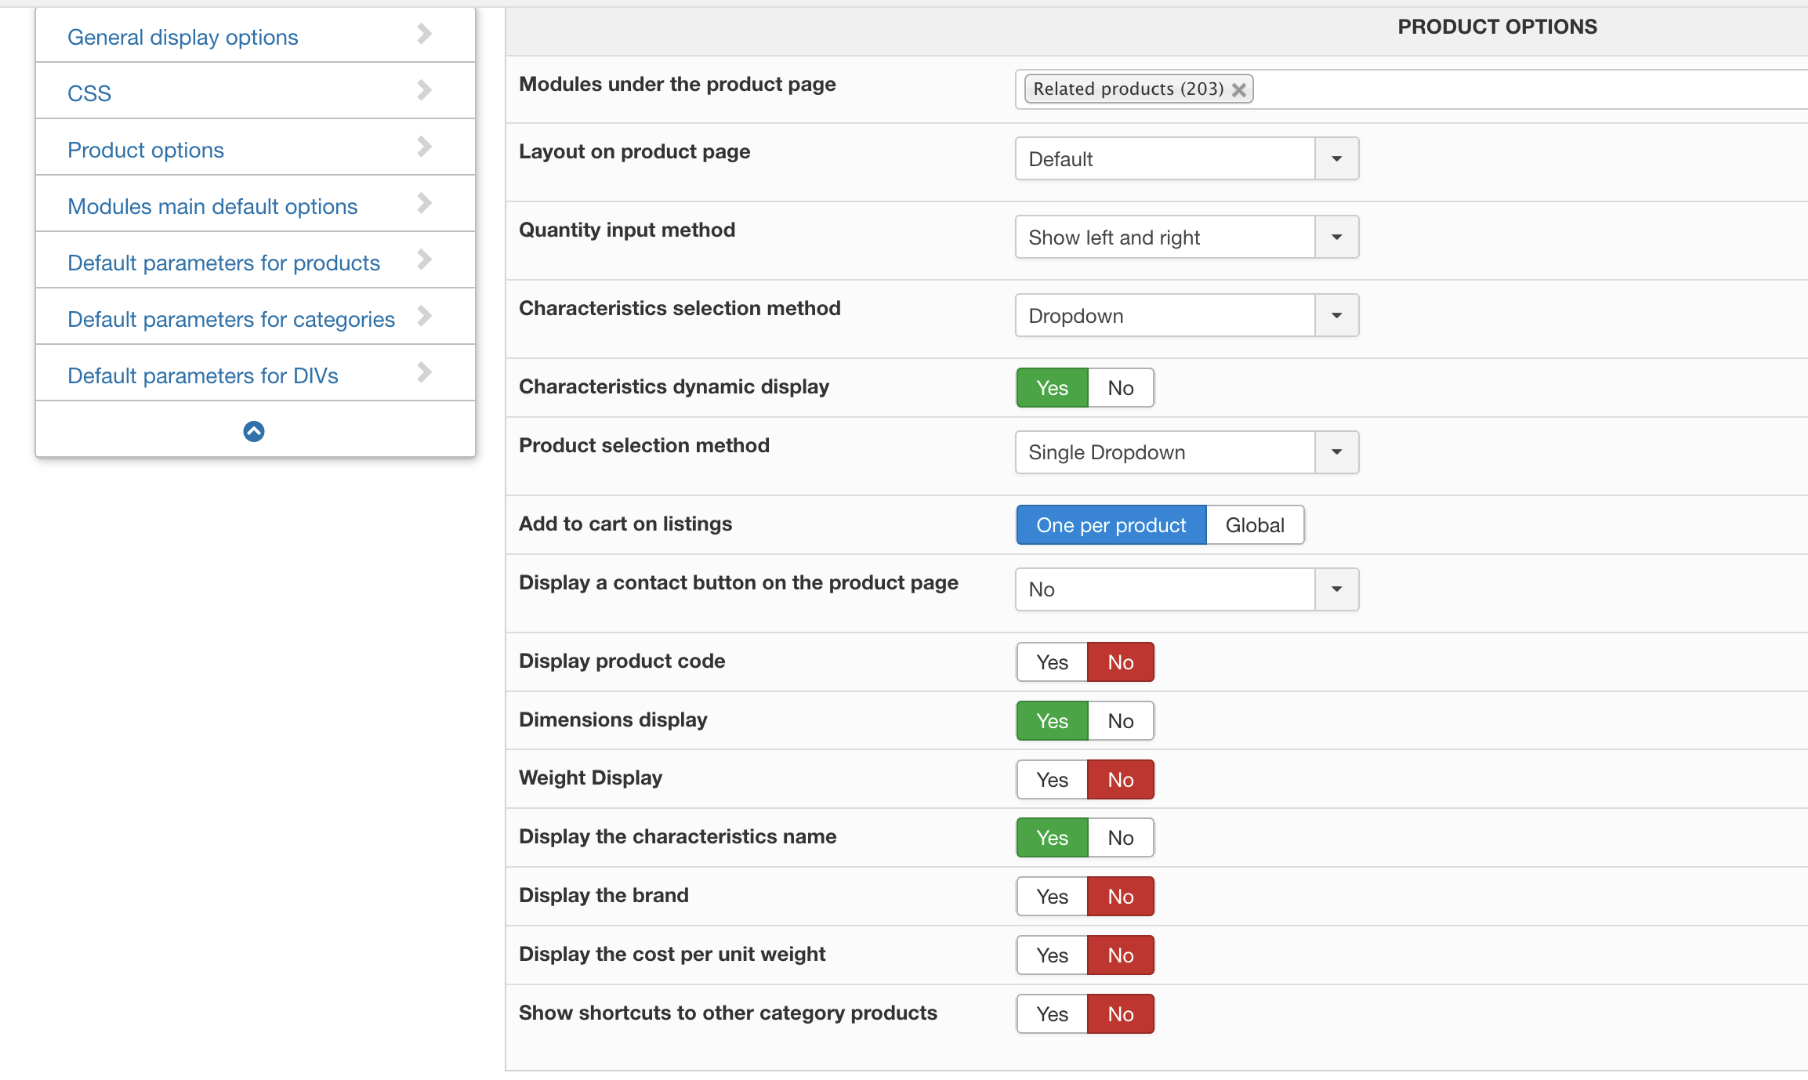Click chevron beside Default parameters for DIVs
Image resolution: width=1808 pixels, height=1080 pixels.
[424, 373]
